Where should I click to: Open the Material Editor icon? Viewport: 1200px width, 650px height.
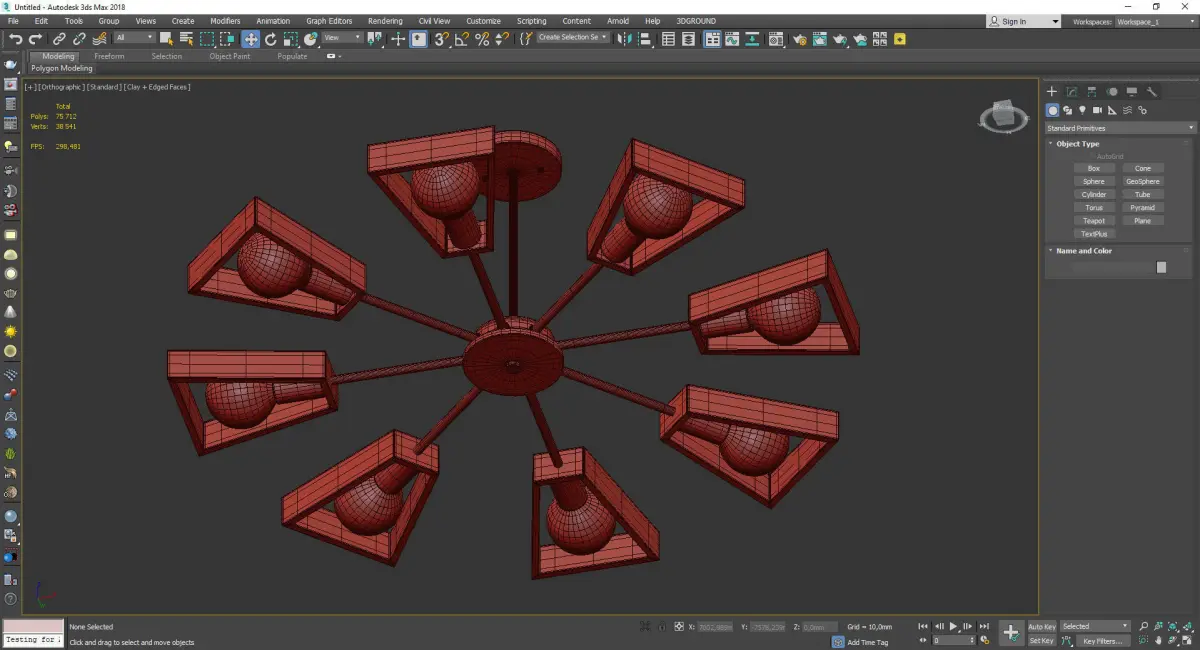pos(776,39)
